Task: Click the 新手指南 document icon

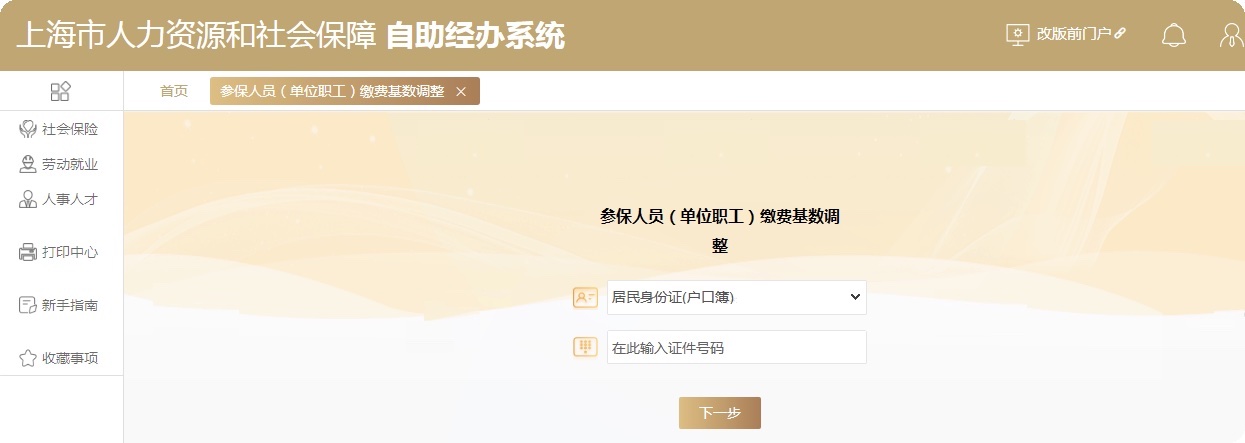Action: (x=28, y=305)
